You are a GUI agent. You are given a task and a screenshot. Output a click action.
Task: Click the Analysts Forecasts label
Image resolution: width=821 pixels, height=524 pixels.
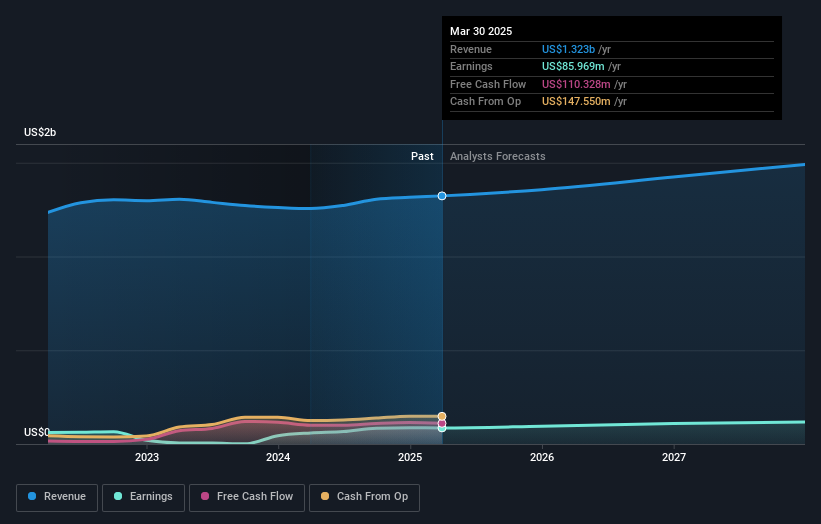pyautogui.click(x=497, y=156)
